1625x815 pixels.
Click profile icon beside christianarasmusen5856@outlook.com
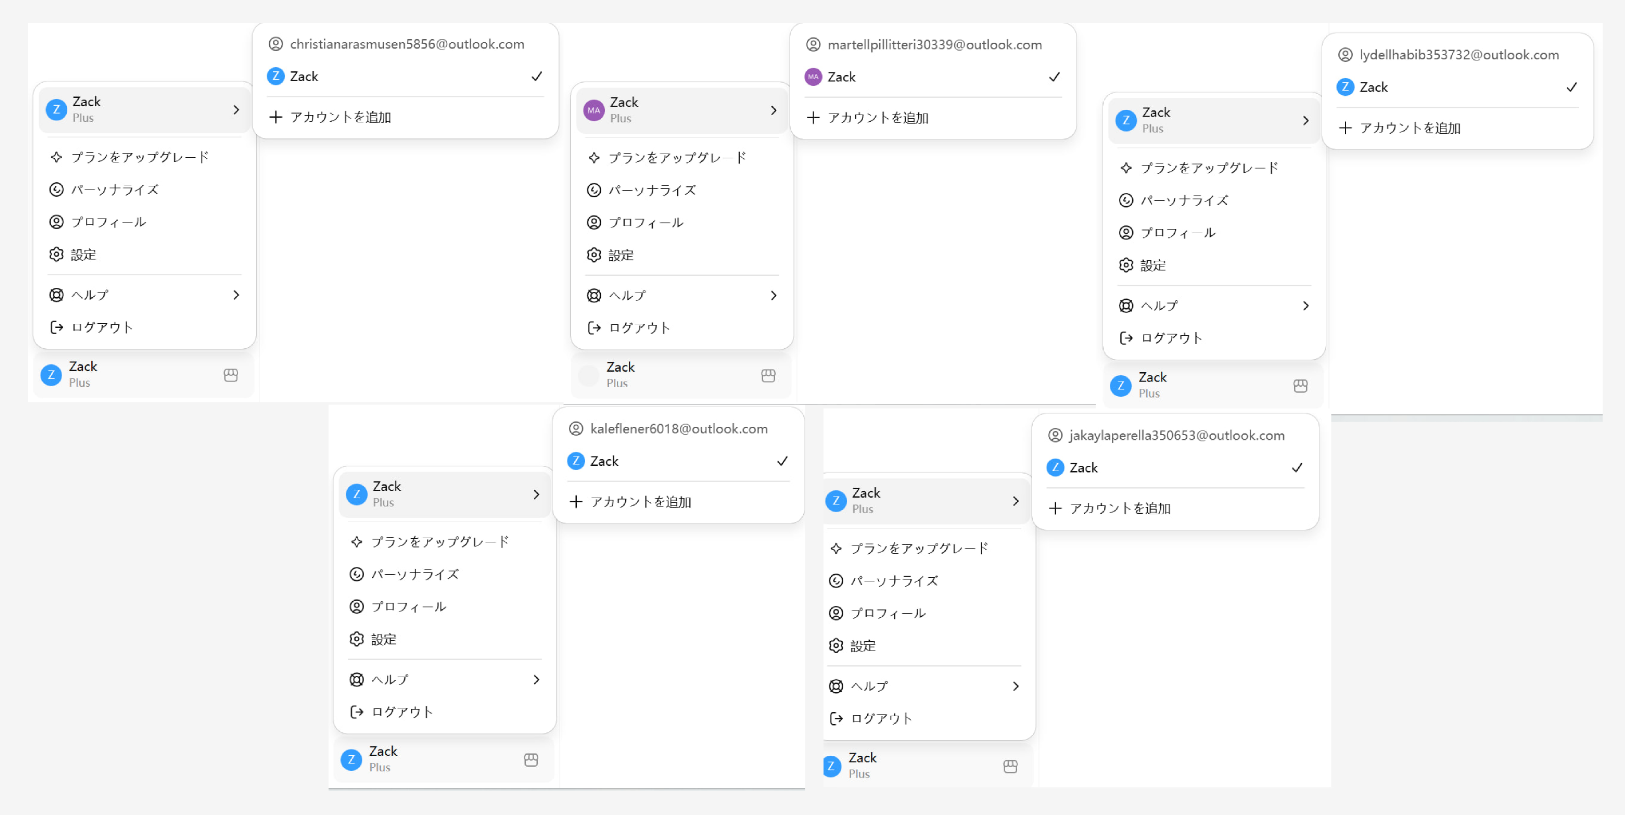coord(276,44)
